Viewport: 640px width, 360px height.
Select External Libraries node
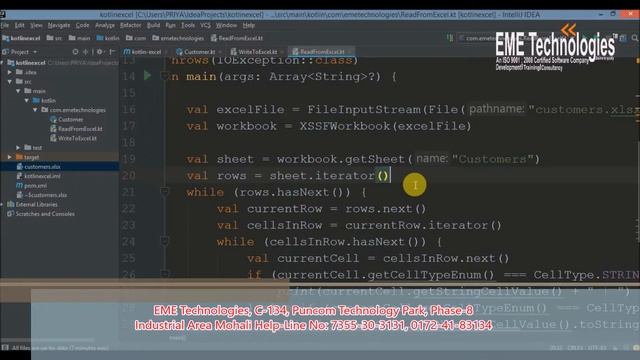pyautogui.click(x=33, y=204)
